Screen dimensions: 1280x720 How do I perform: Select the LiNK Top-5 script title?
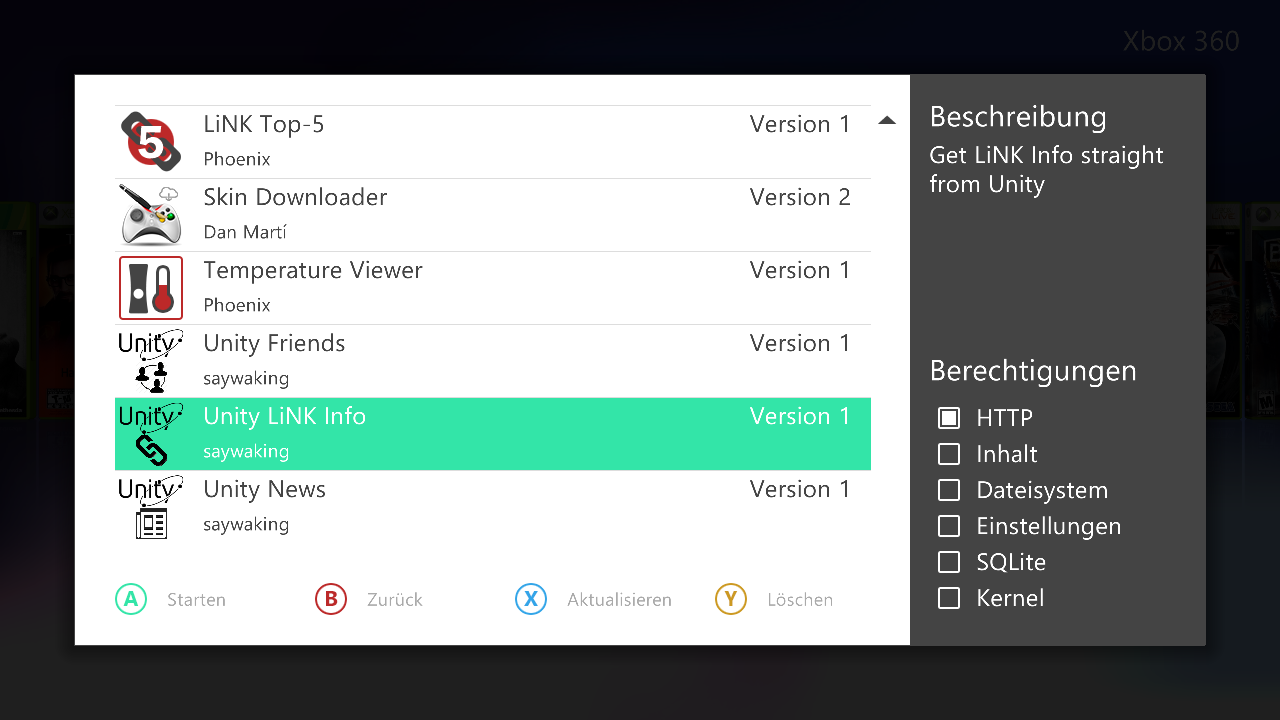click(264, 124)
